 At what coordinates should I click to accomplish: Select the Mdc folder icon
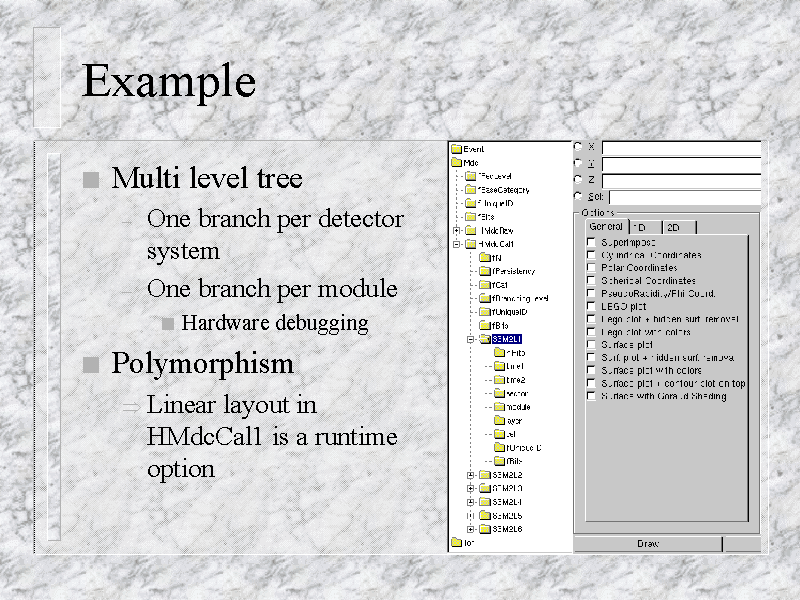[x=456, y=162]
